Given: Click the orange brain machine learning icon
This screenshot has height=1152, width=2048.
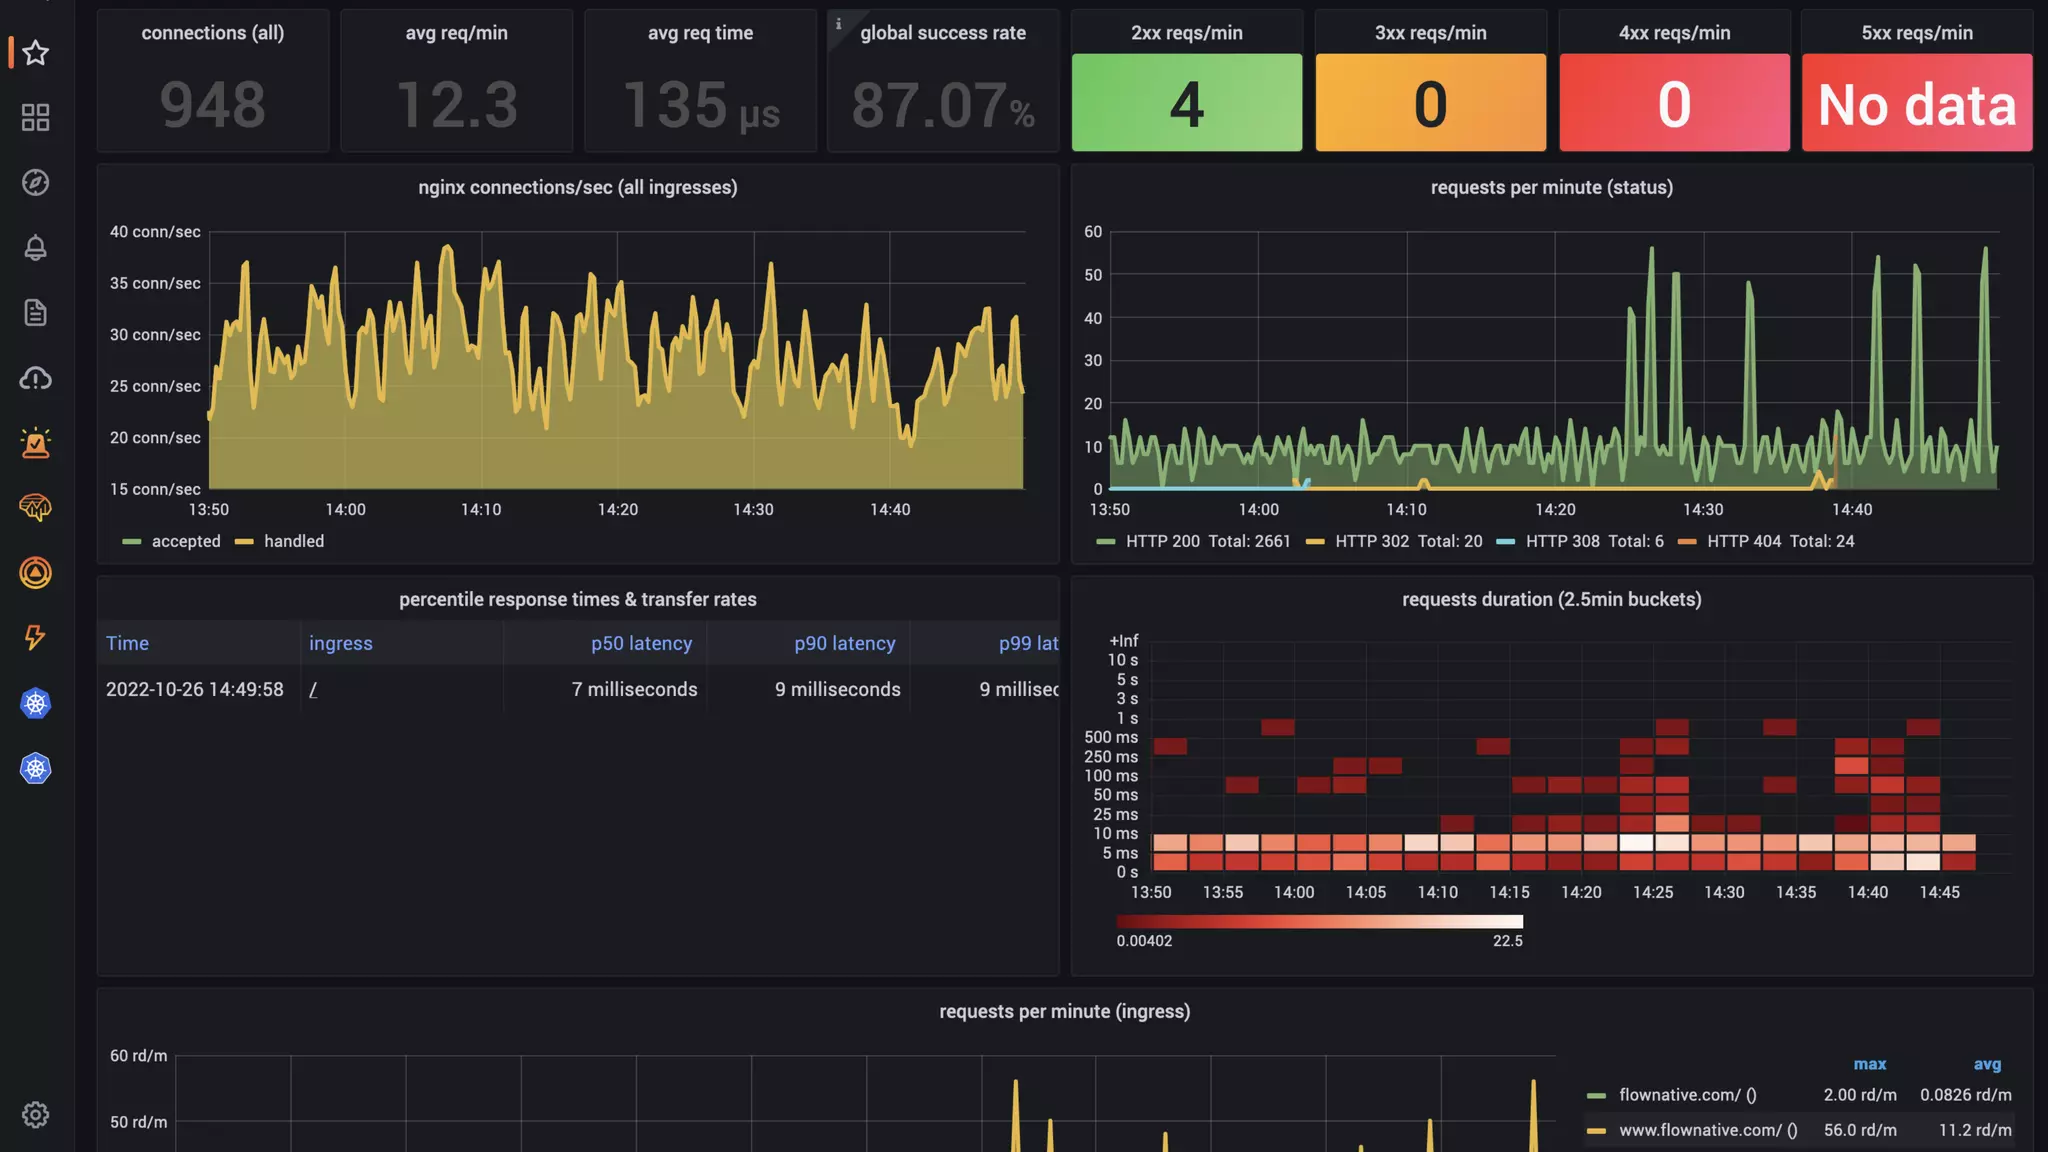Looking at the screenshot, I should click(x=36, y=508).
